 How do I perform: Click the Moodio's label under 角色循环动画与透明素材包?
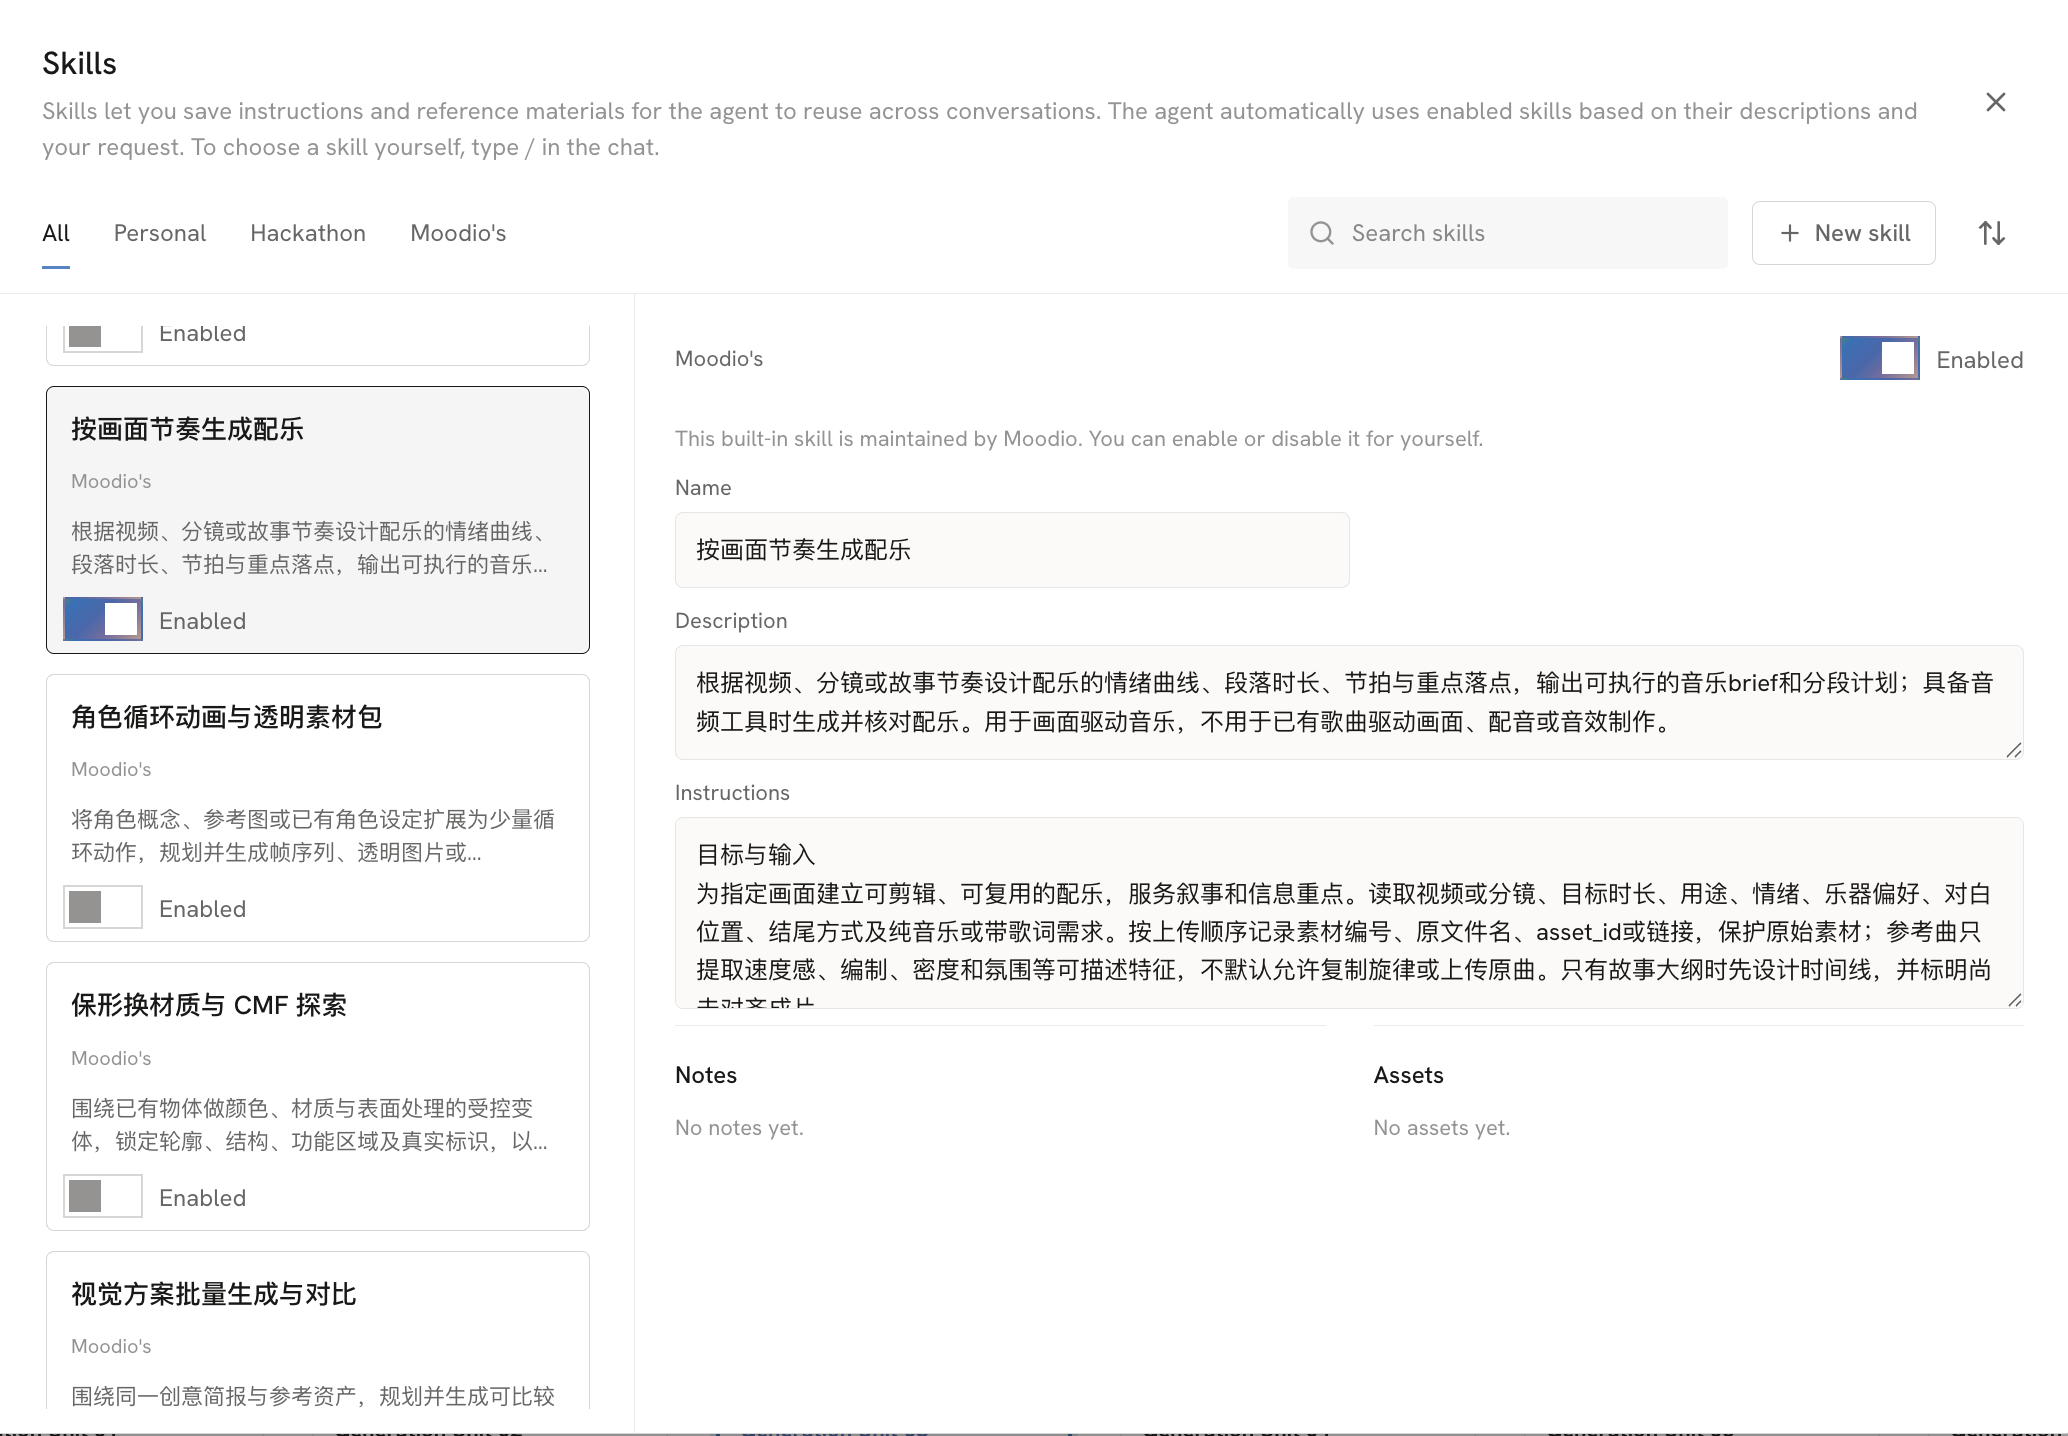111,769
